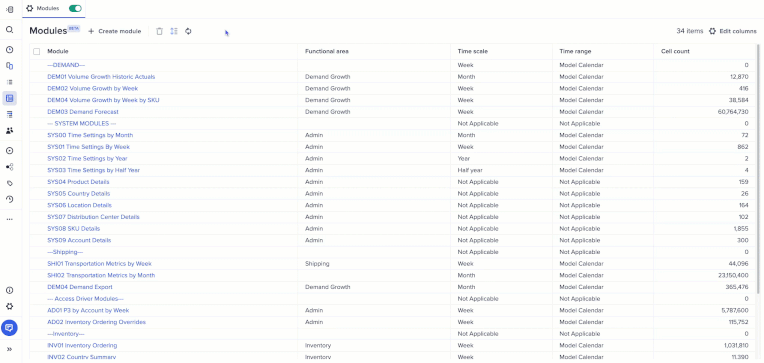
Task: Open SYS06 Location Details module
Action: [x=79, y=205]
